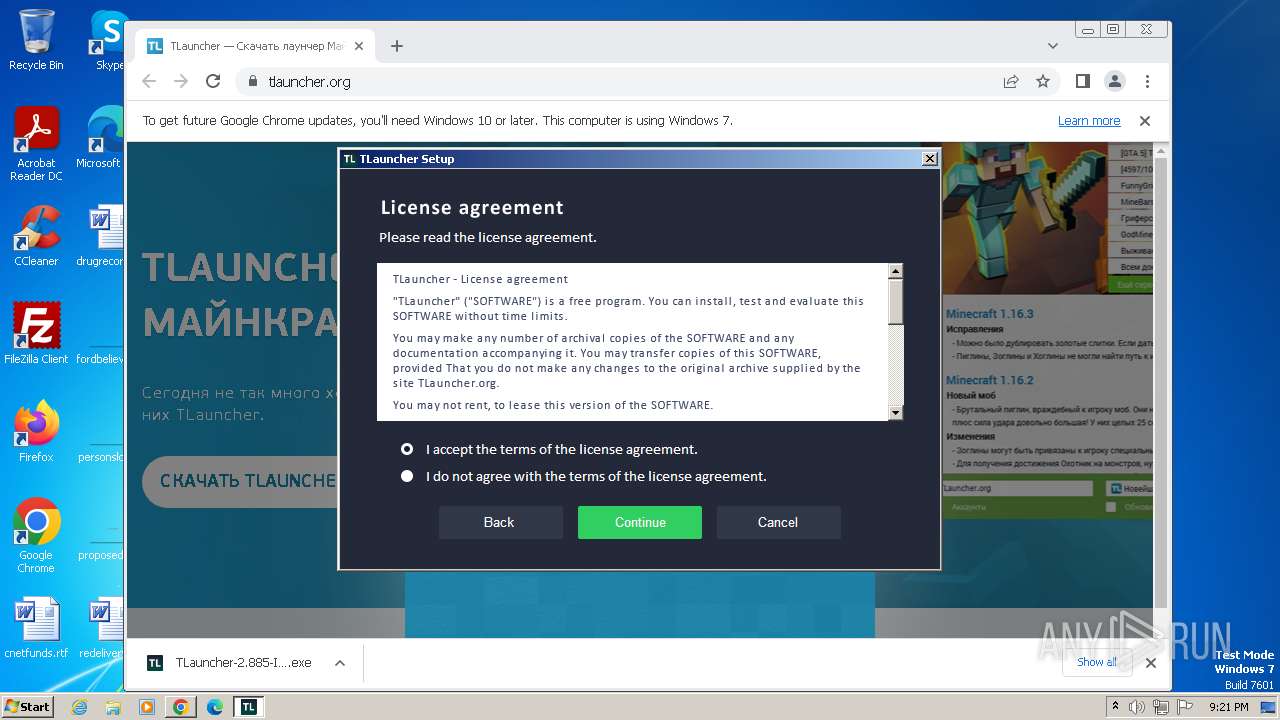Image resolution: width=1280 pixels, height=720 pixels.
Task: Open the Learn more link about Chrome updates
Action: (1089, 121)
